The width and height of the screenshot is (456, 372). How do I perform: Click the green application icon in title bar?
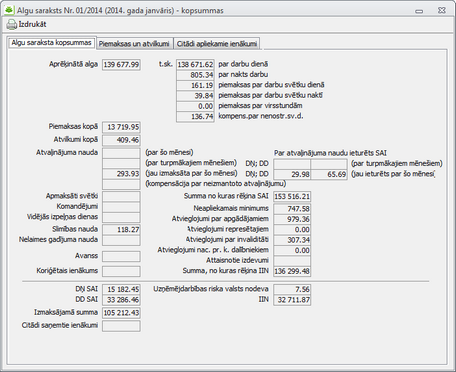pyautogui.click(x=9, y=10)
